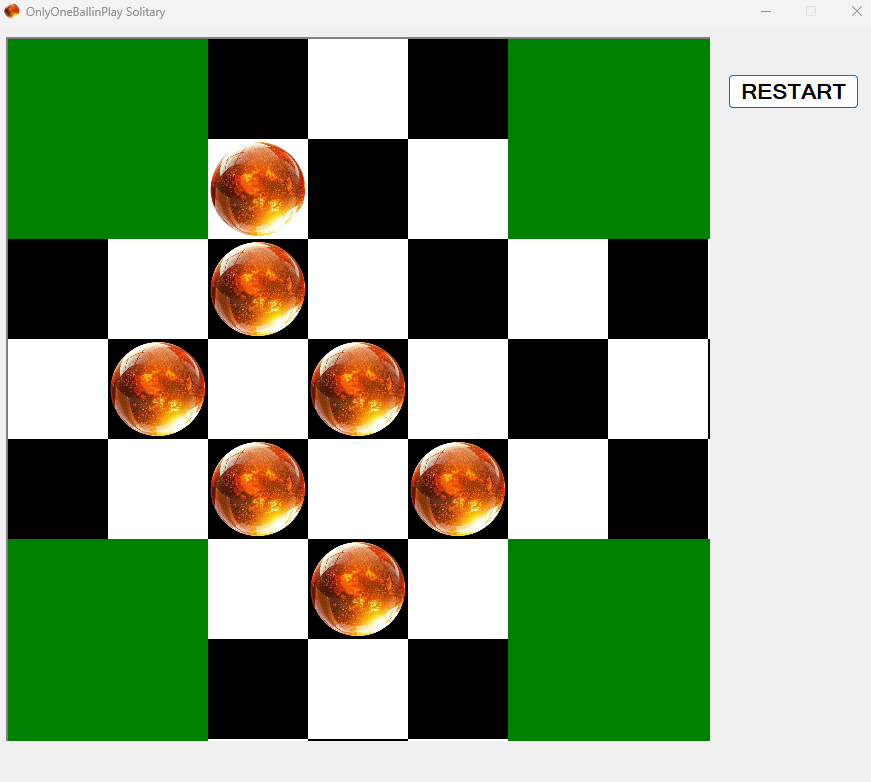Select the ball directly below the topmost ball

point(258,288)
